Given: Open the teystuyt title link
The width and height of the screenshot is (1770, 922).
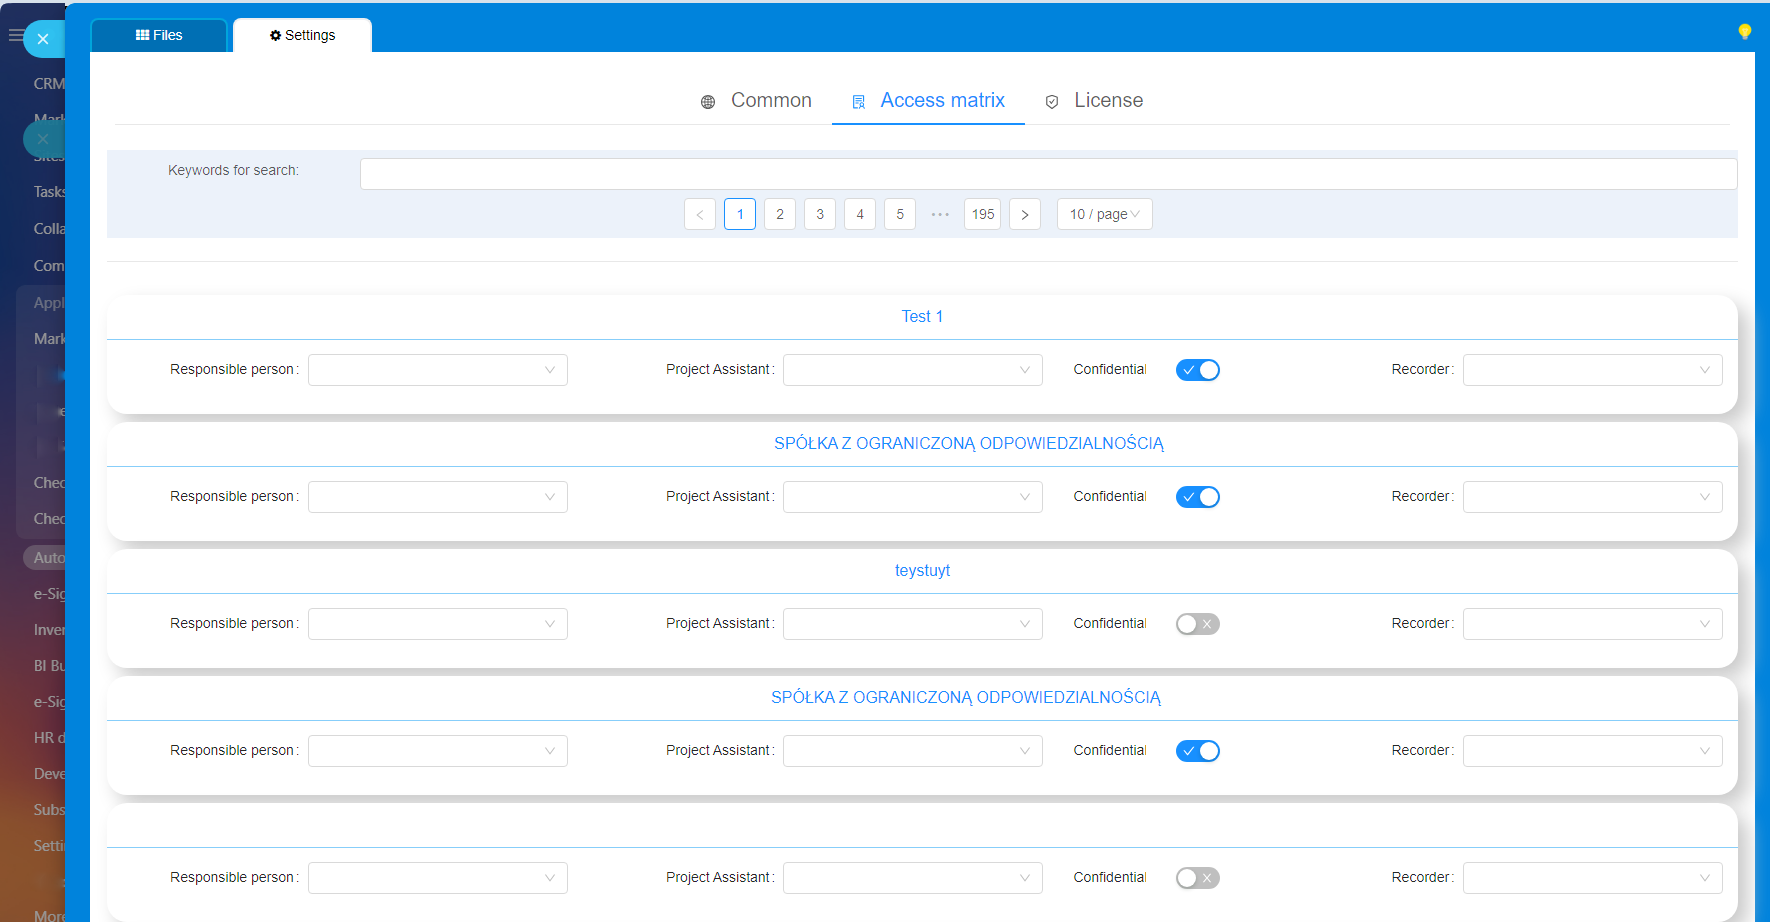Looking at the screenshot, I should click(x=922, y=570).
